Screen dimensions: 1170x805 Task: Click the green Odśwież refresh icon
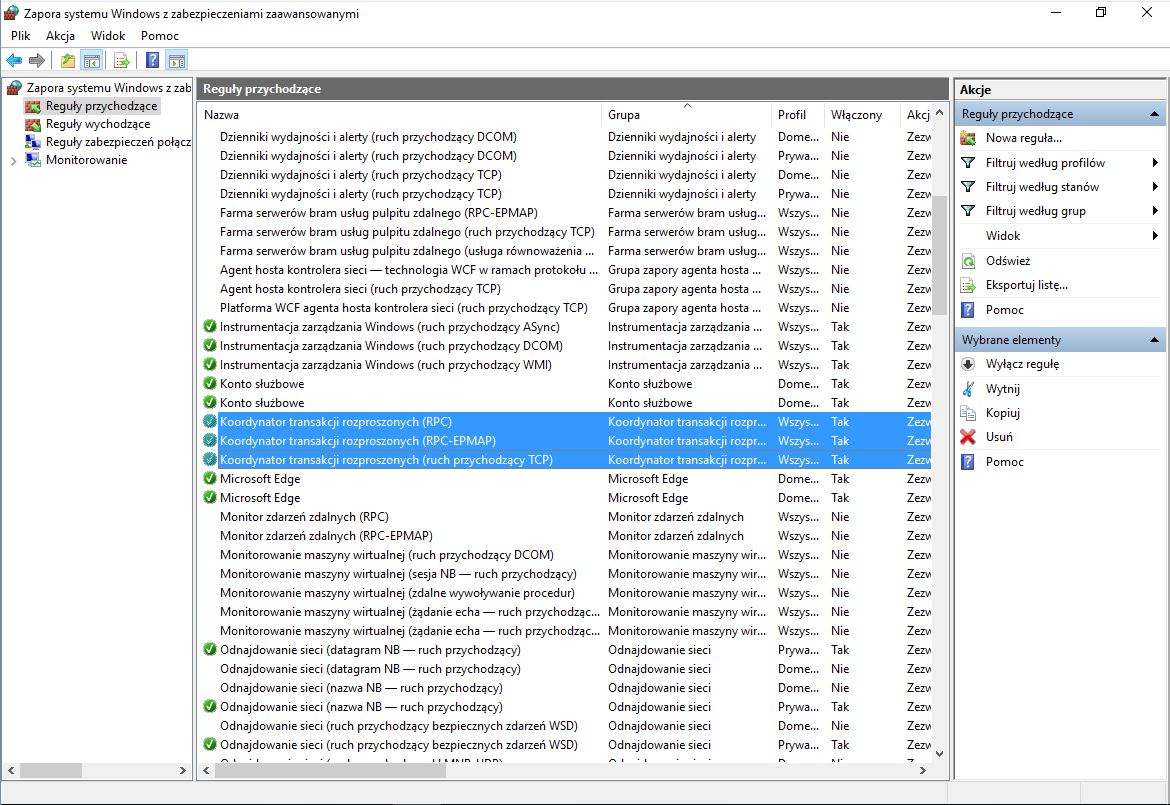click(968, 261)
